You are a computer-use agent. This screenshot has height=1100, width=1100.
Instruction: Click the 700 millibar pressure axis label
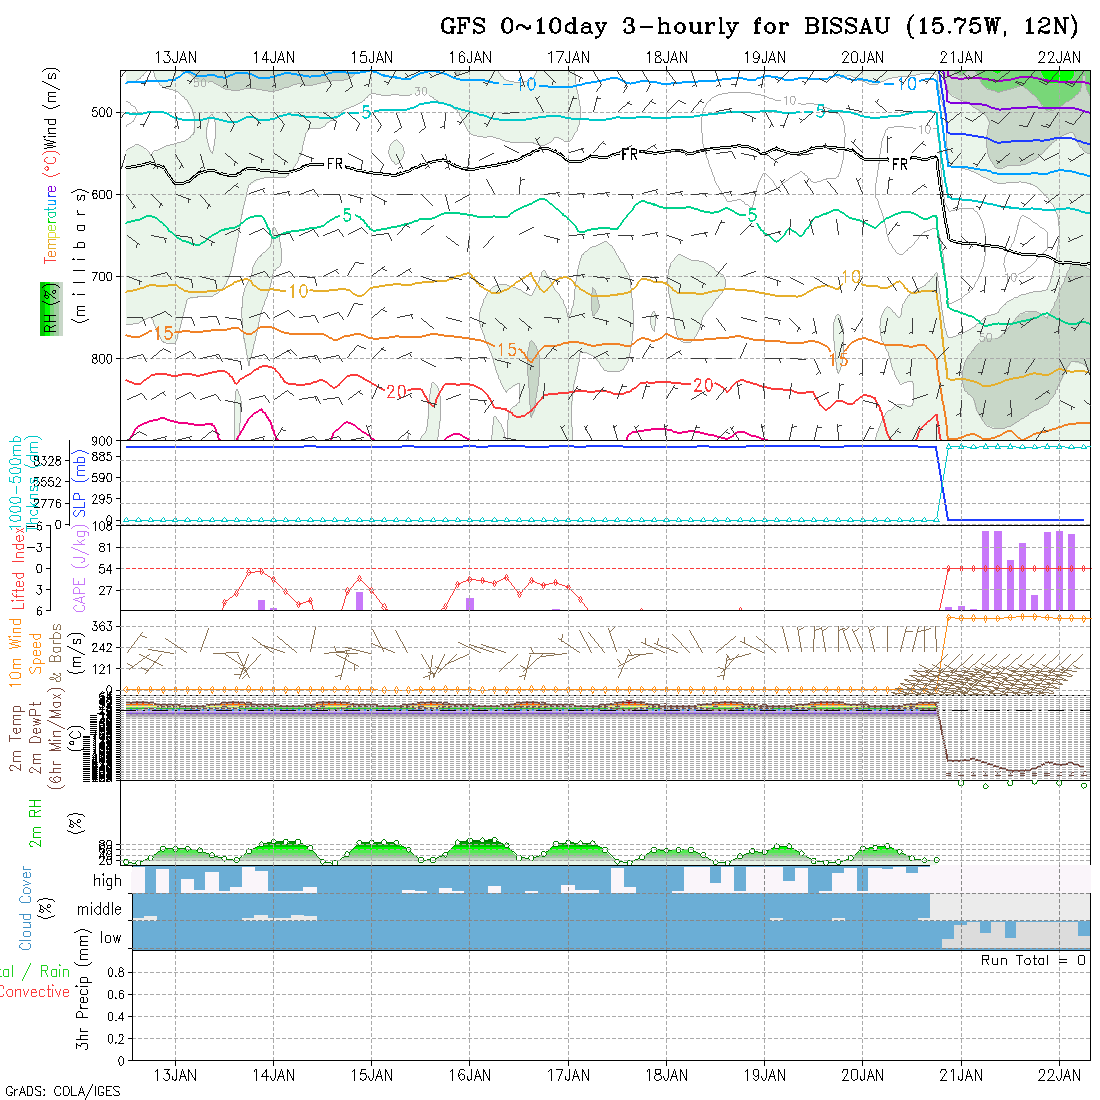point(101,277)
